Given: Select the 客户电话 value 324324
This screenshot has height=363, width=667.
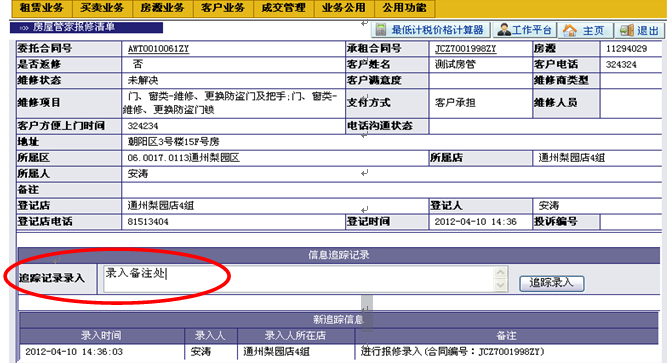Looking at the screenshot, I should (621, 65).
